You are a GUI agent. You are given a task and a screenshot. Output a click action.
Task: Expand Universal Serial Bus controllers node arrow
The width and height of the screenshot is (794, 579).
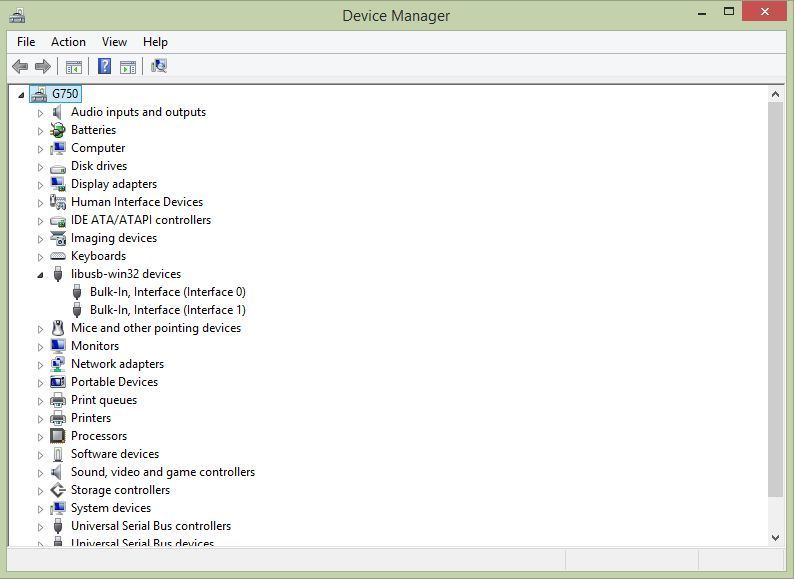(40, 527)
